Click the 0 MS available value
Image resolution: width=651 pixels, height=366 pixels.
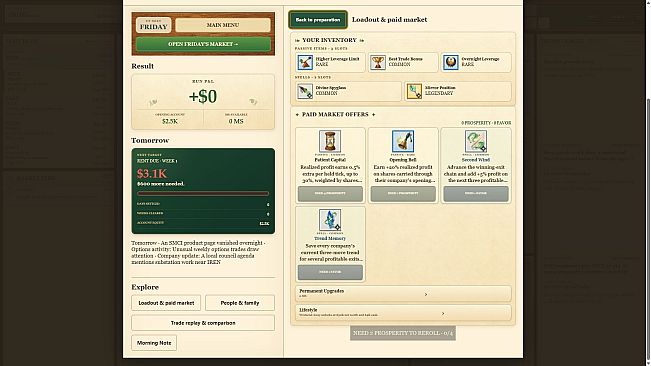(x=236, y=121)
